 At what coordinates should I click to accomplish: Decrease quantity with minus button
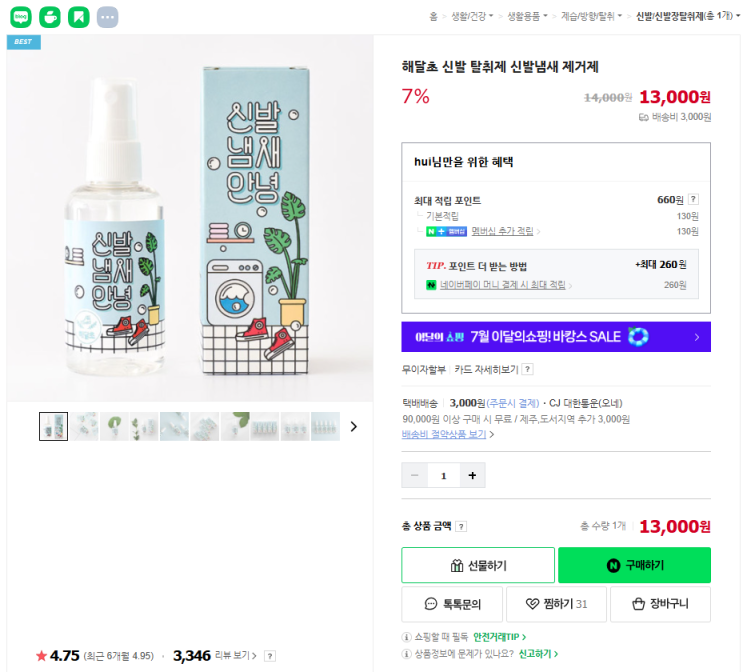click(x=415, y=475)
